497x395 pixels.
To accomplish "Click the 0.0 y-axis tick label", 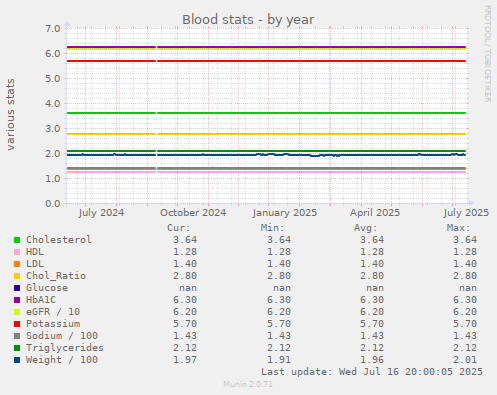I will [x=53, y=204].
